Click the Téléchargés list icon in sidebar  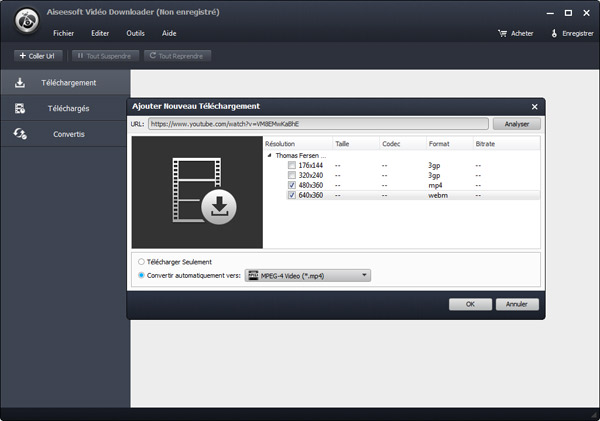(x=20, y=108)
